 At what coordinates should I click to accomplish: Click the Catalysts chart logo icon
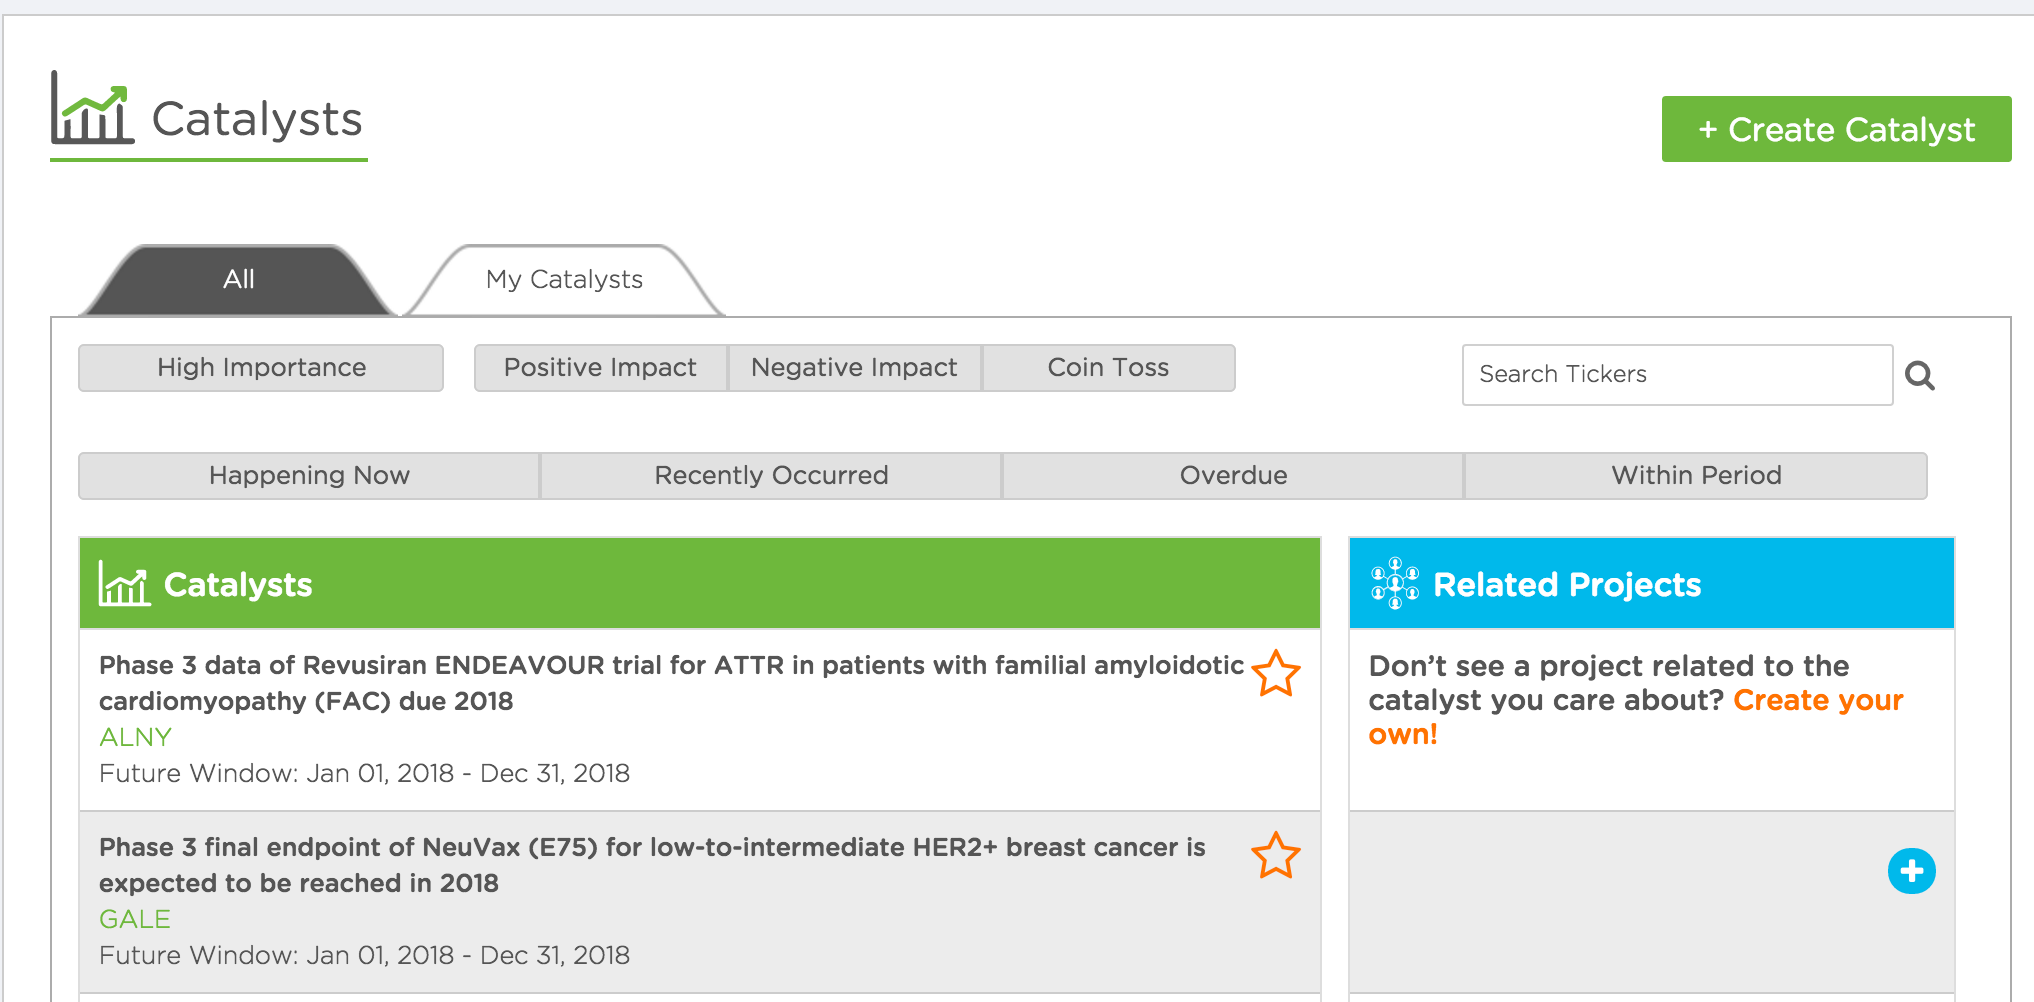[x=92, y=109]
